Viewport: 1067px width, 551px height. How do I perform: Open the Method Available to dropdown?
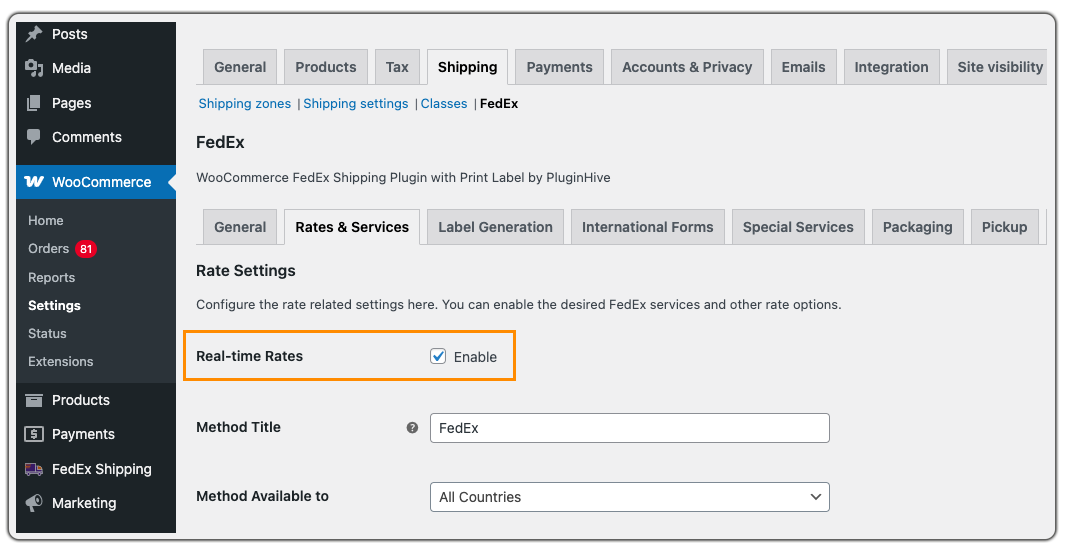[x=629, y=497]
